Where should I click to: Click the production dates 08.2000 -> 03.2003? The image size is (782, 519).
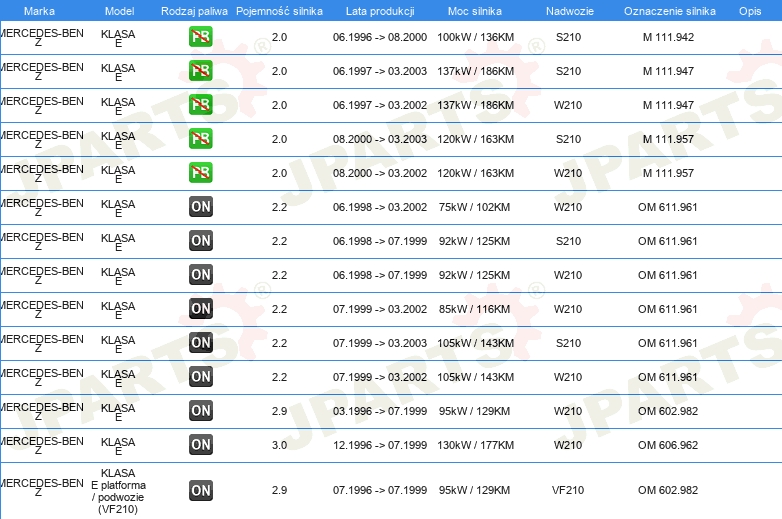click(x=380, y=139)
